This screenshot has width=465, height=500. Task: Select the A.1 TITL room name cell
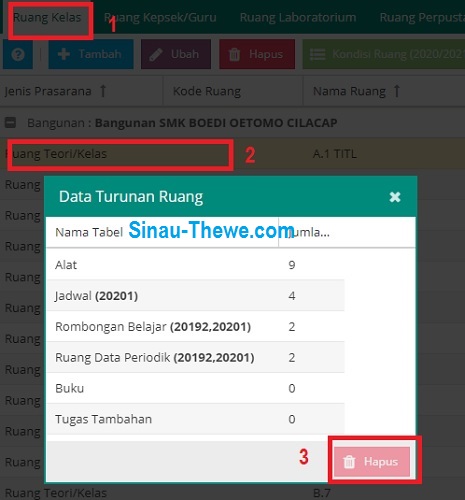pos(335,154)
